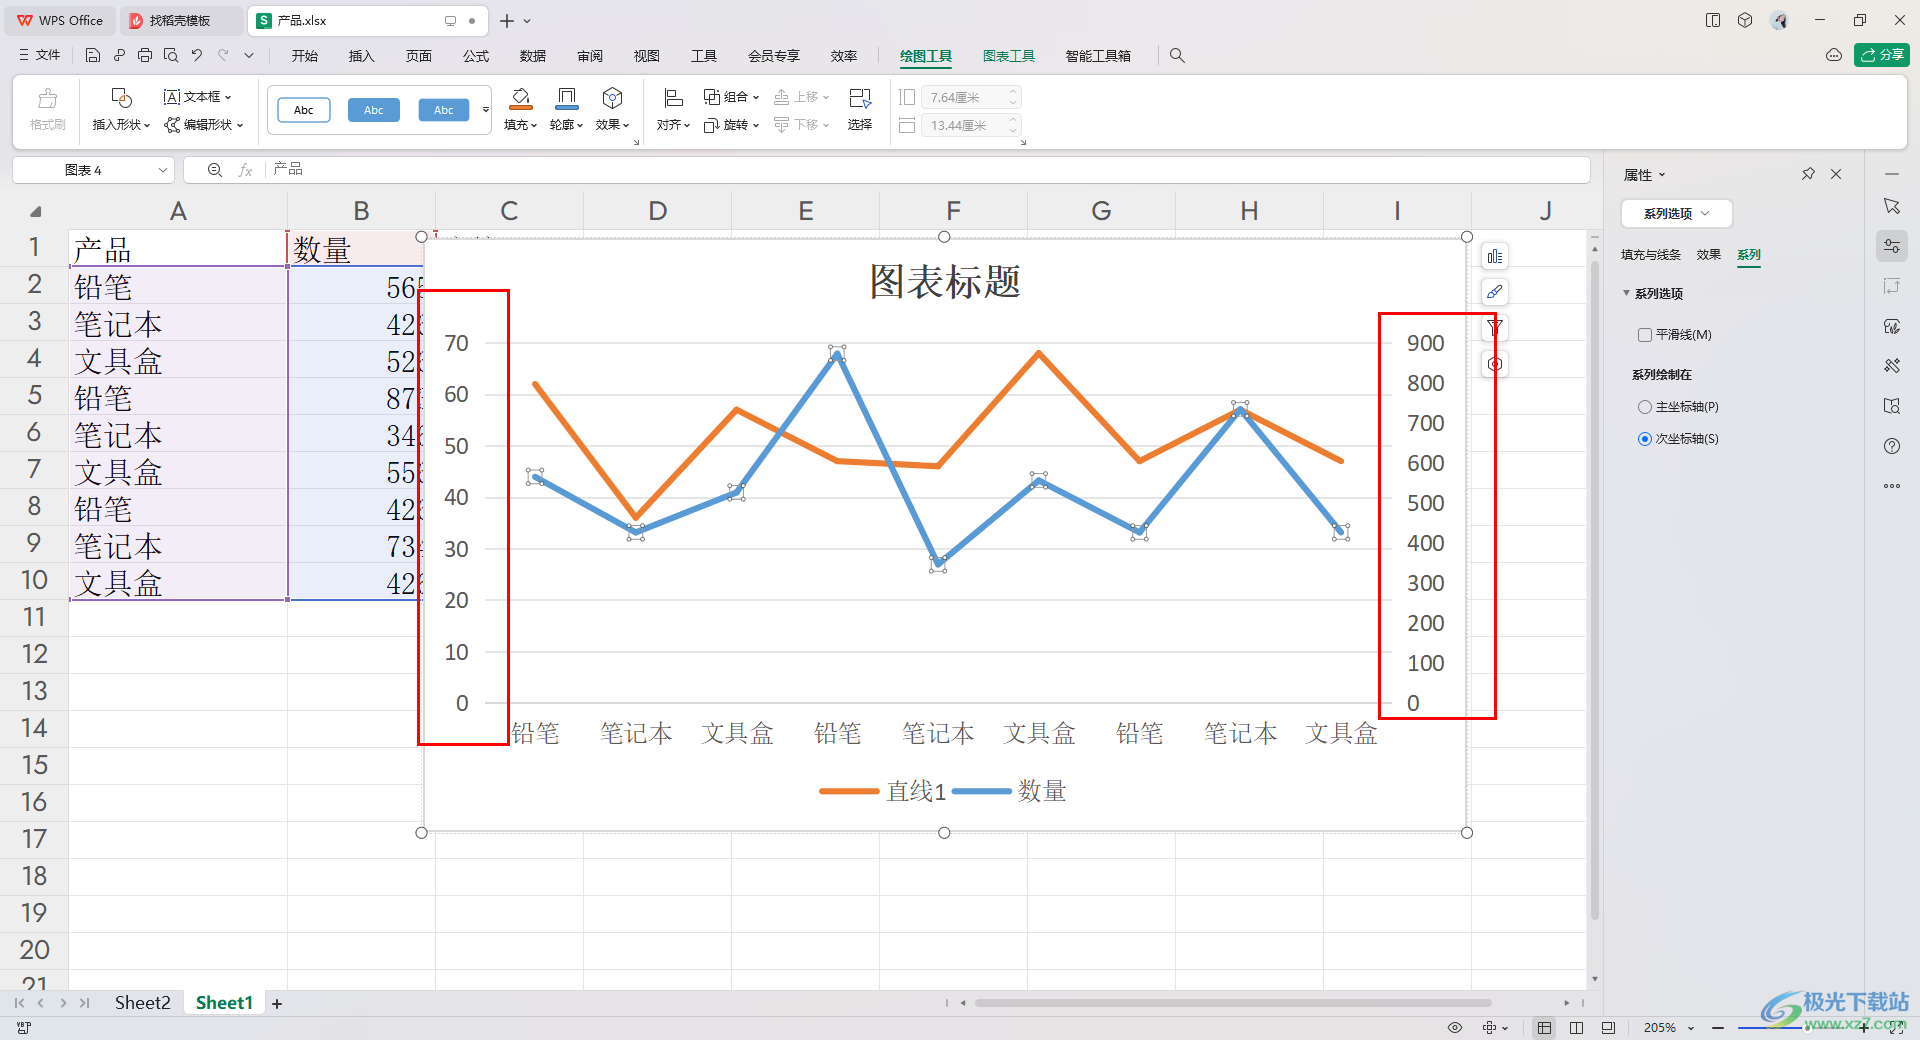Click the Align (对齐) icon

673,98
